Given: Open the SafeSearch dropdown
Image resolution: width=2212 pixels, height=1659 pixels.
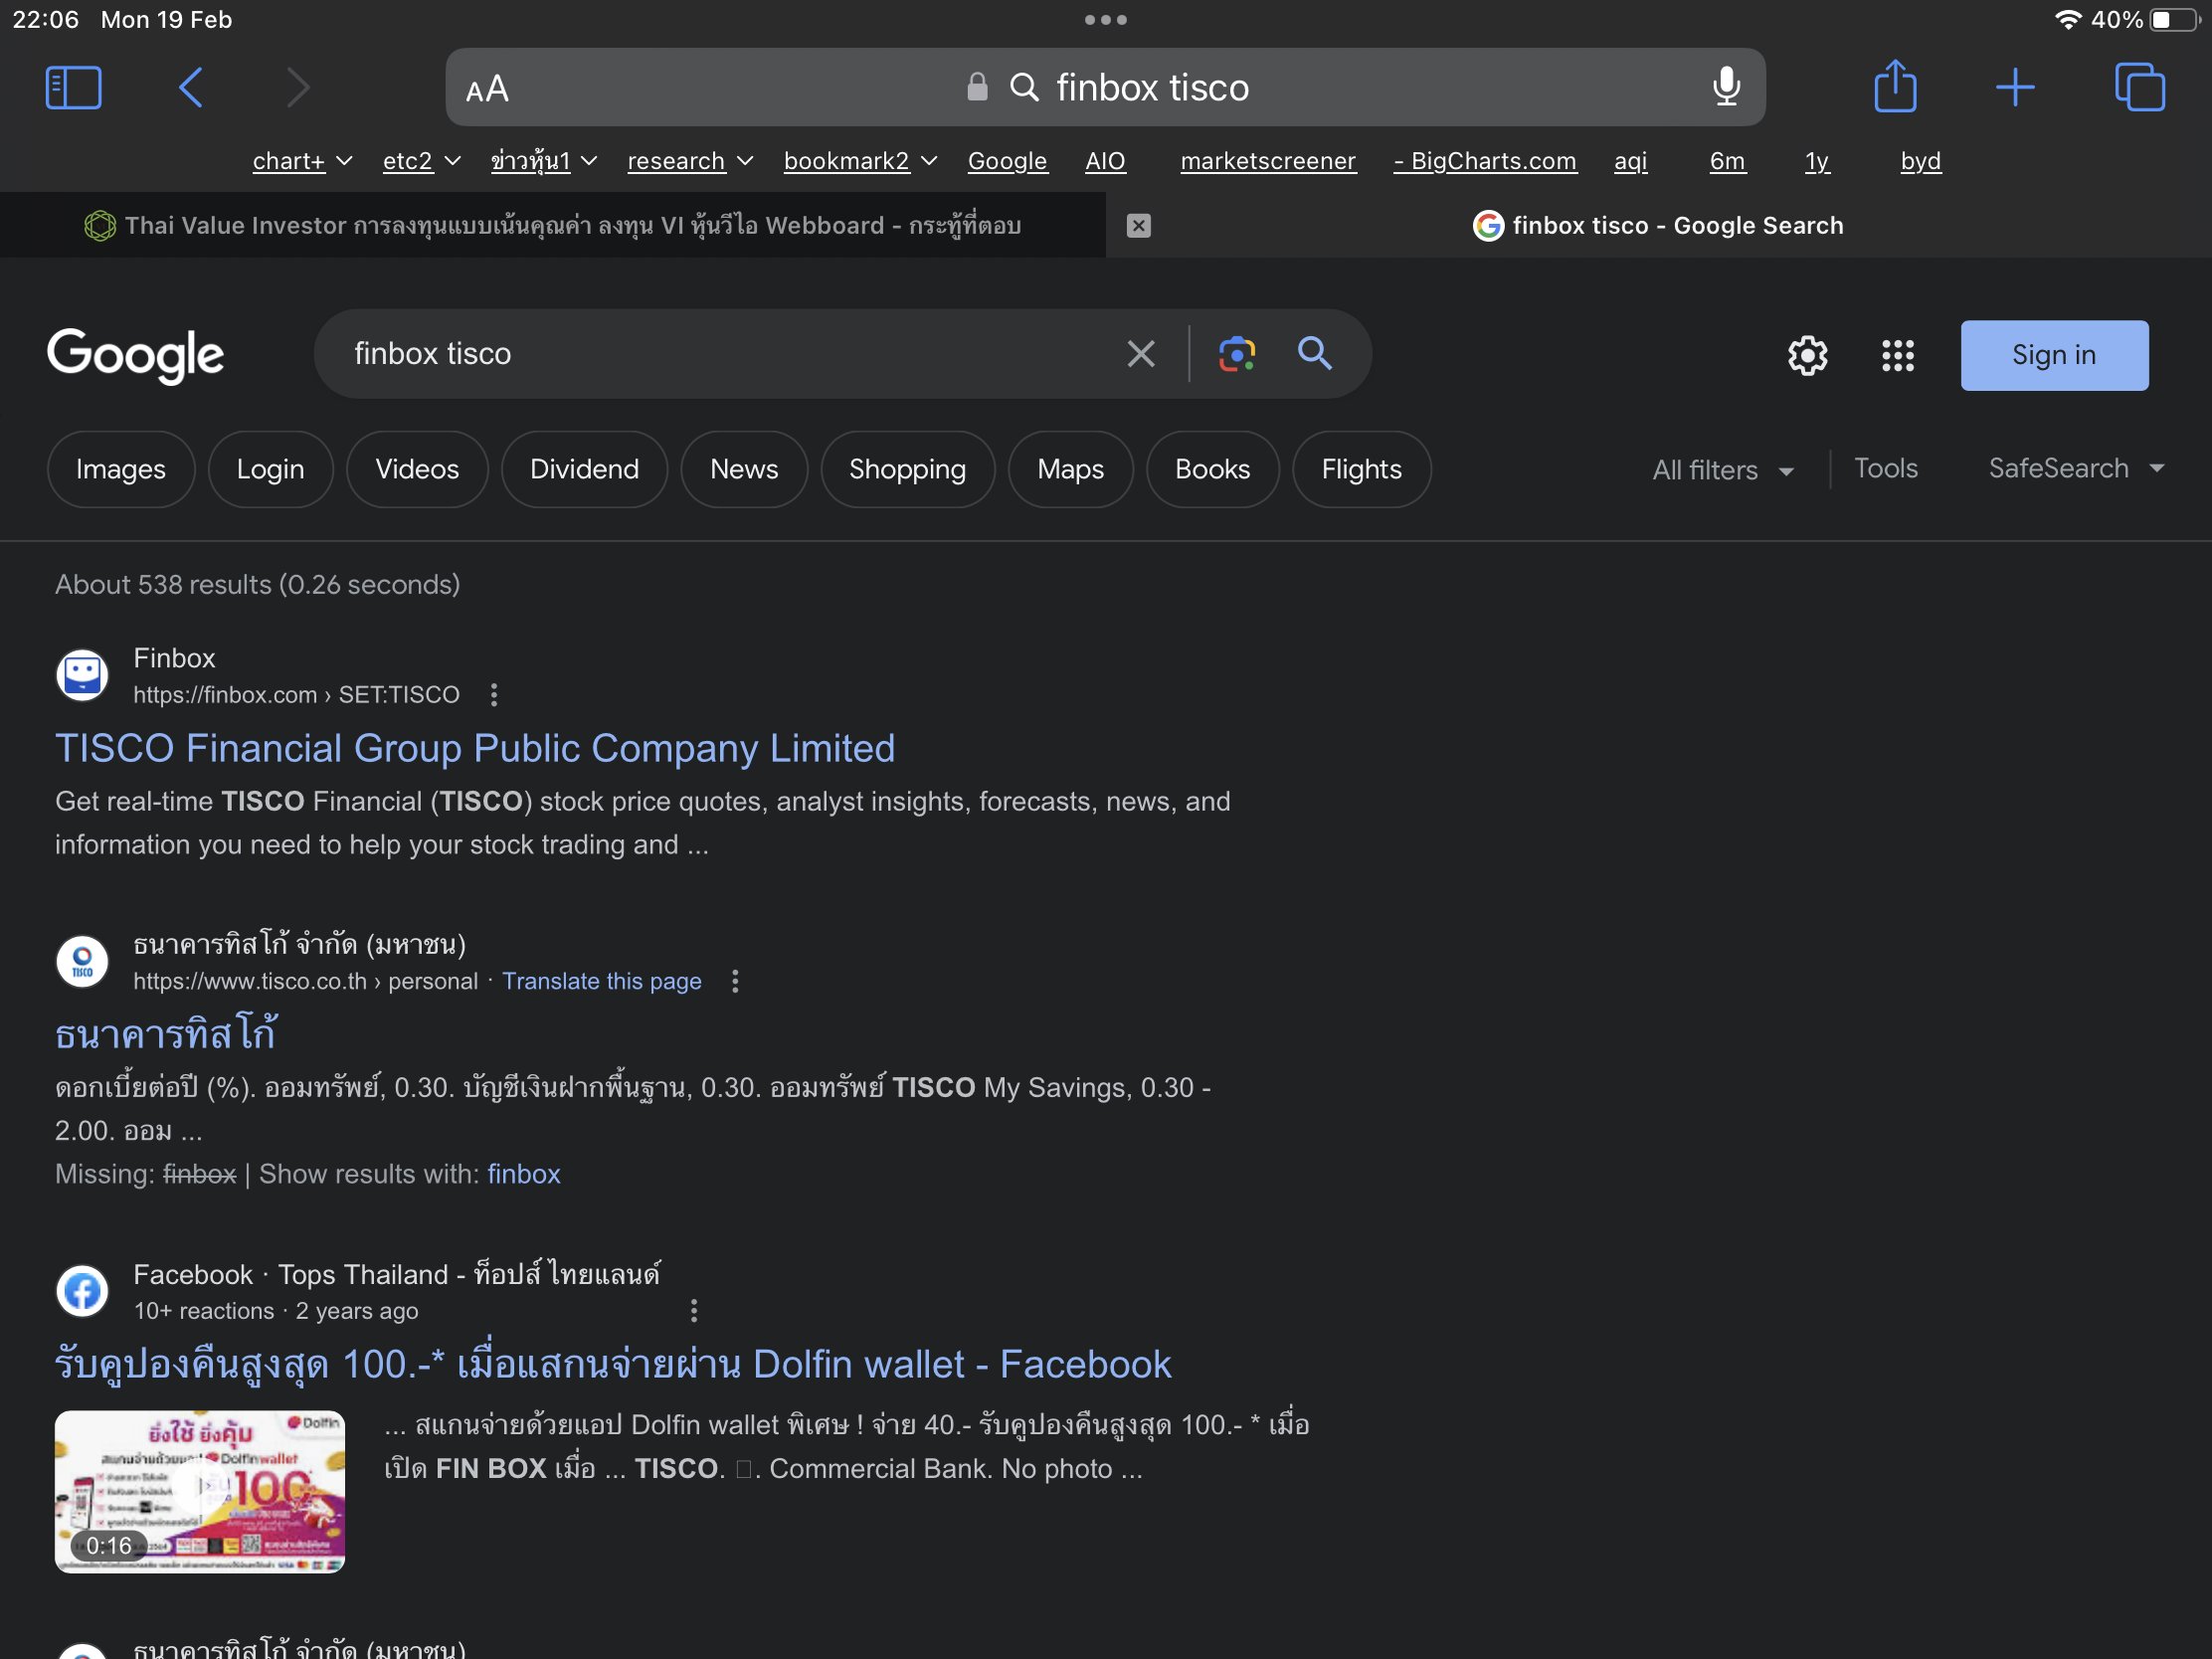Looking at the screenshot, I should point(2076,469).
